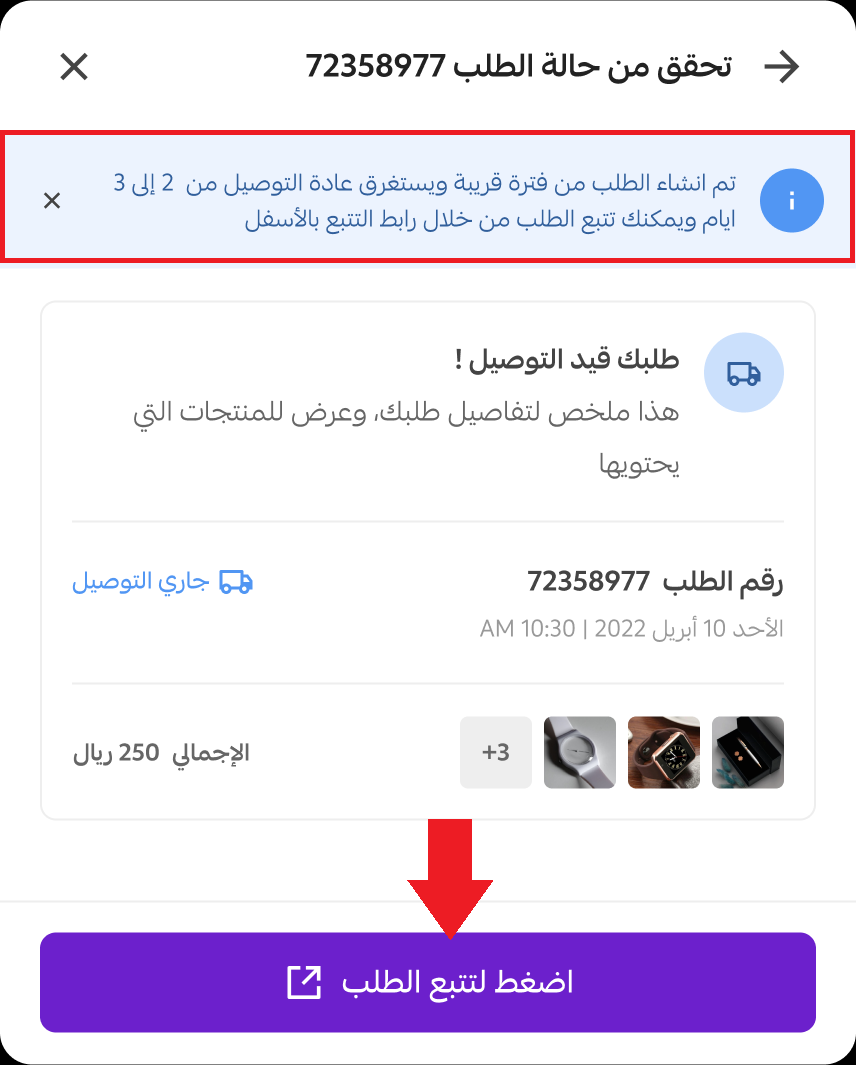Open the gray wristwatch product thumbnail
856x1065 pixels.
[580, 753]
